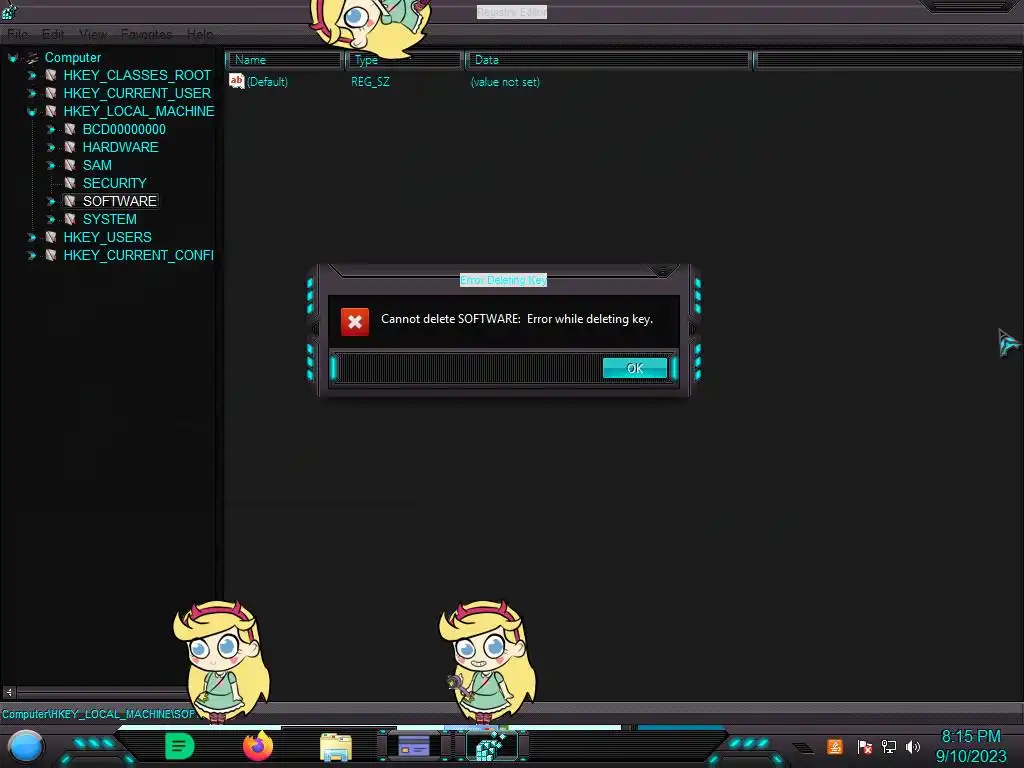Click folder icon beside HARDWARE
The width and height of the screenshot is (1024, 768).
(x=70, y=148)
